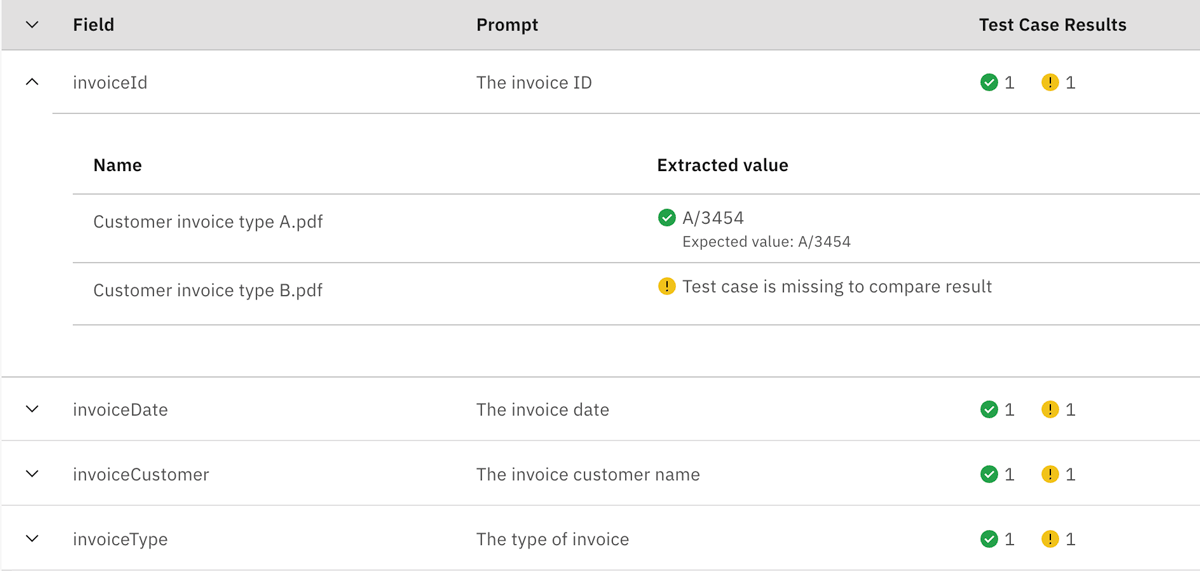Click yellow warning icon in invoiceCustomer row
This screenshot has width=1200, height=571.
coord(1050,474)
